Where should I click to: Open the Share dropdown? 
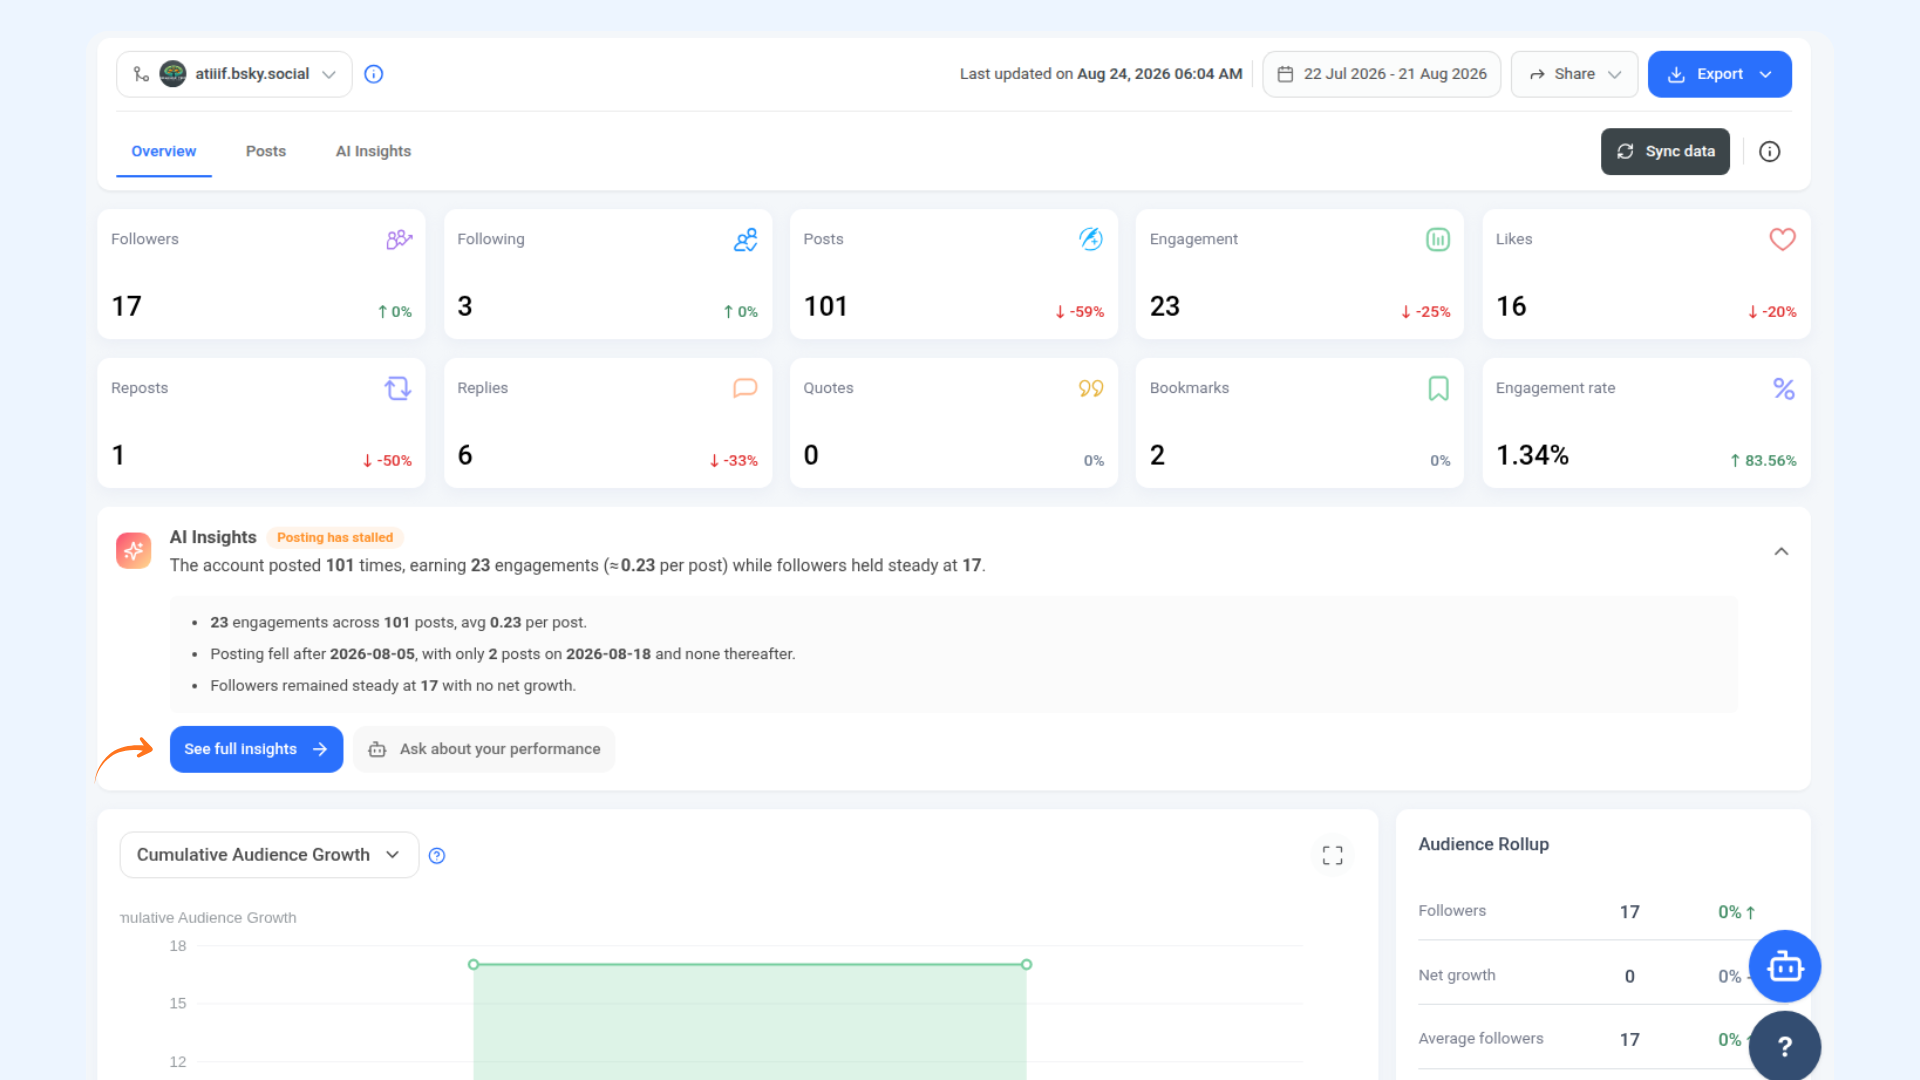click(1574, 74)
